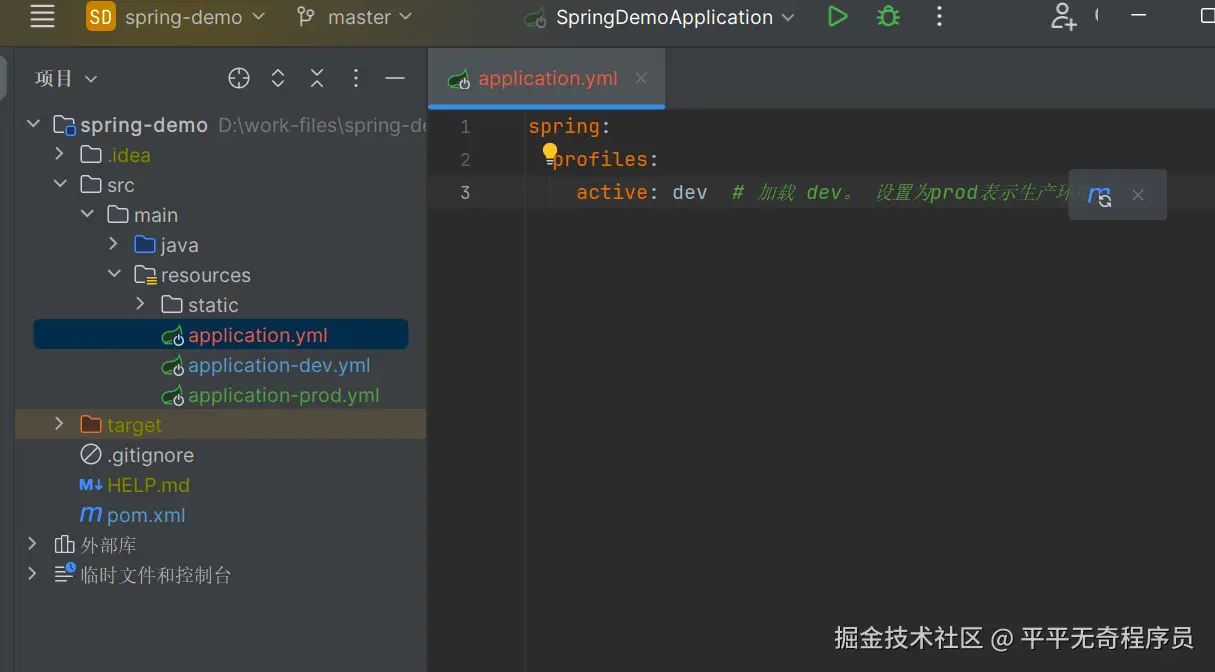Click the yellow lightbulb intention icon
Image resolution: width=1215 pixels, height=672 pixels.
[550, 153]
